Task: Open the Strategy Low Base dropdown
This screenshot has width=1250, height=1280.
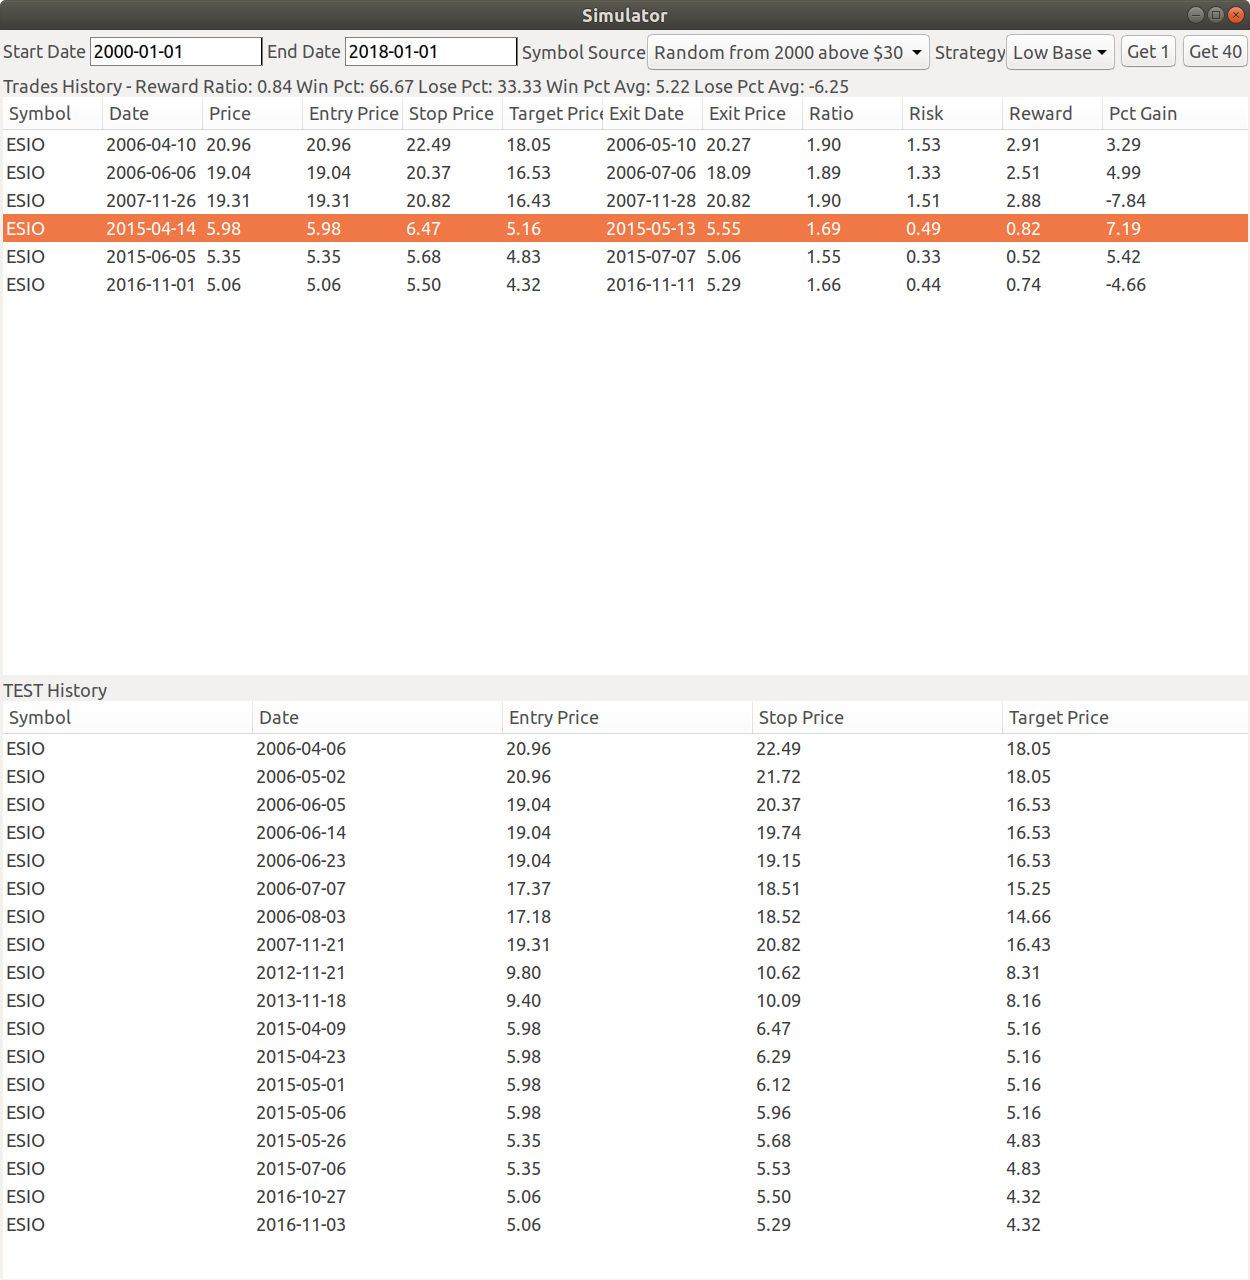Action: point(1060,52)
